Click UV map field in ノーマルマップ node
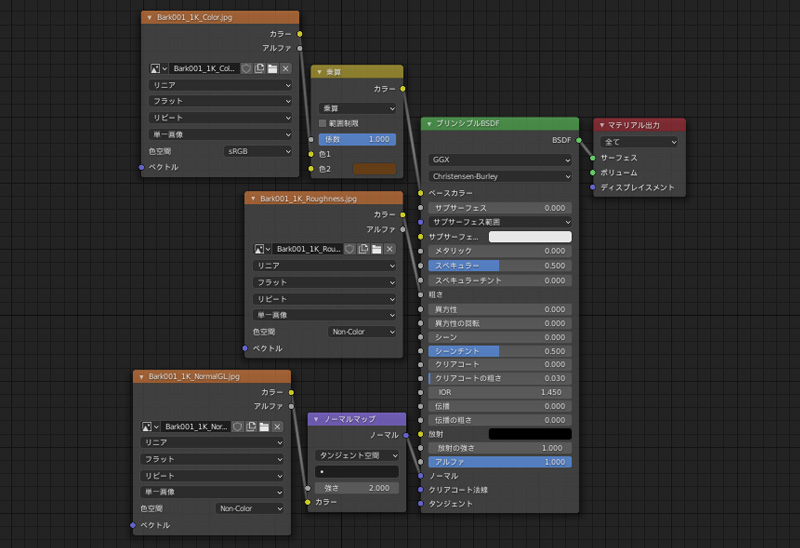Image resolution: width=800 pixels, height=548 pixels. pyautogui.click(x=357, y=471)
